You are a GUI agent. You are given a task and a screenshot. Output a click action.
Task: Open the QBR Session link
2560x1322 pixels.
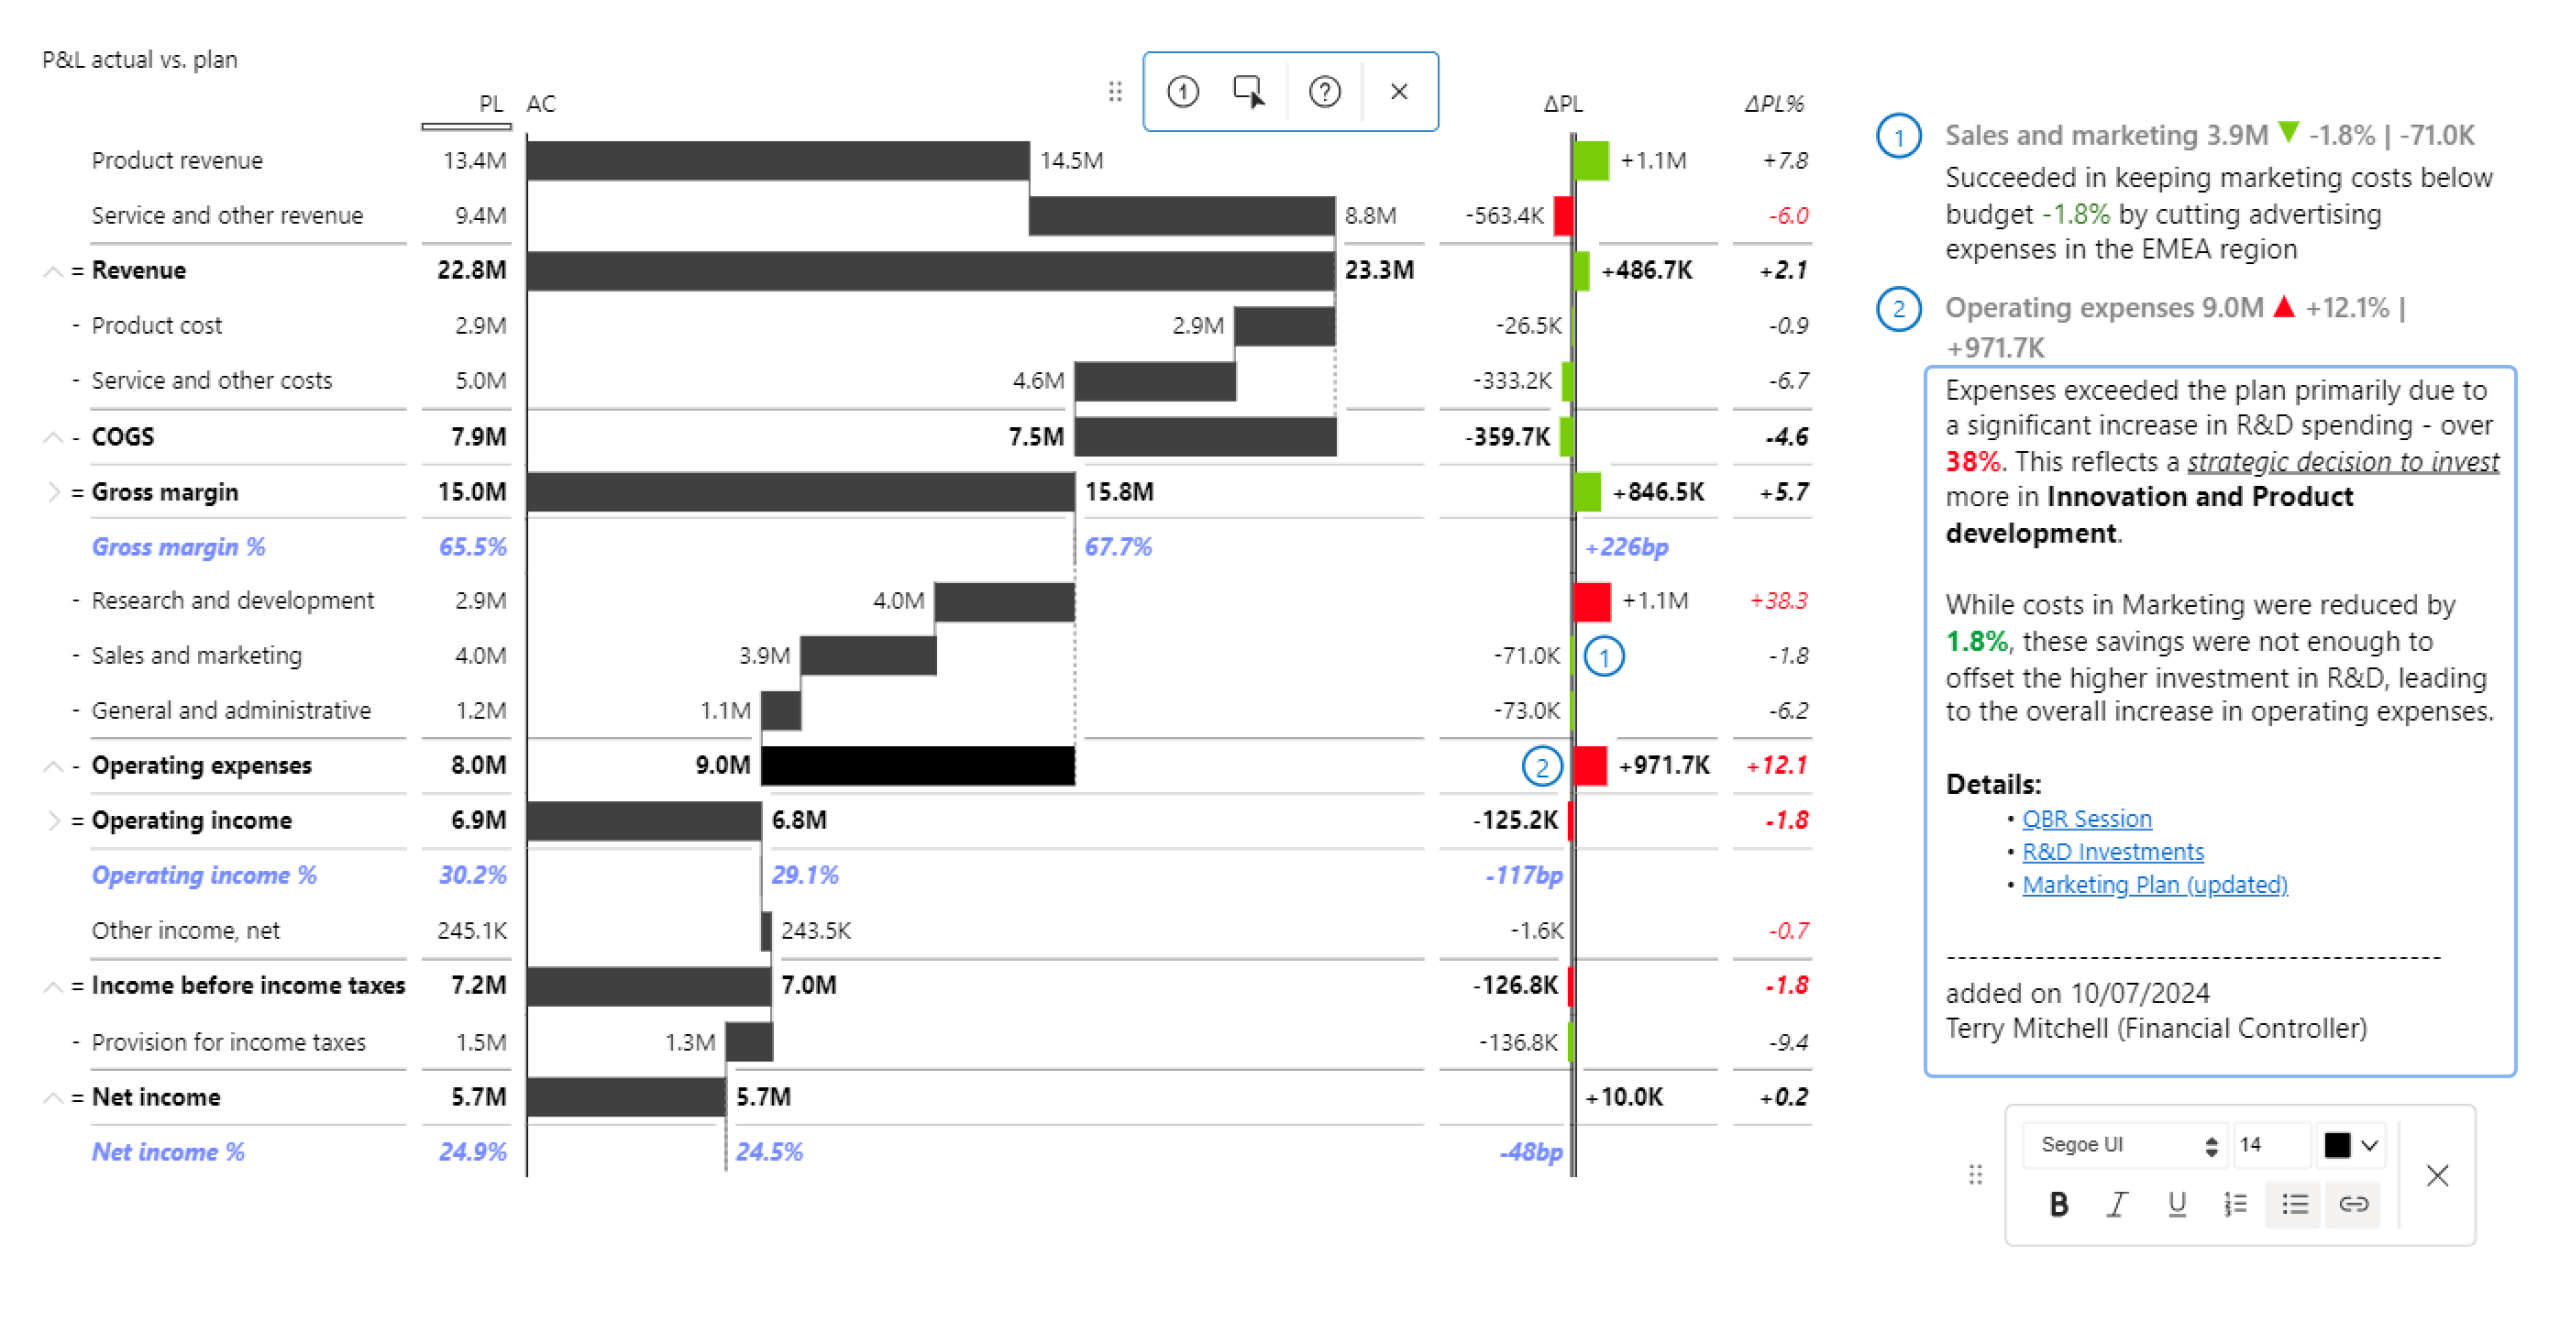(2086, 819)
